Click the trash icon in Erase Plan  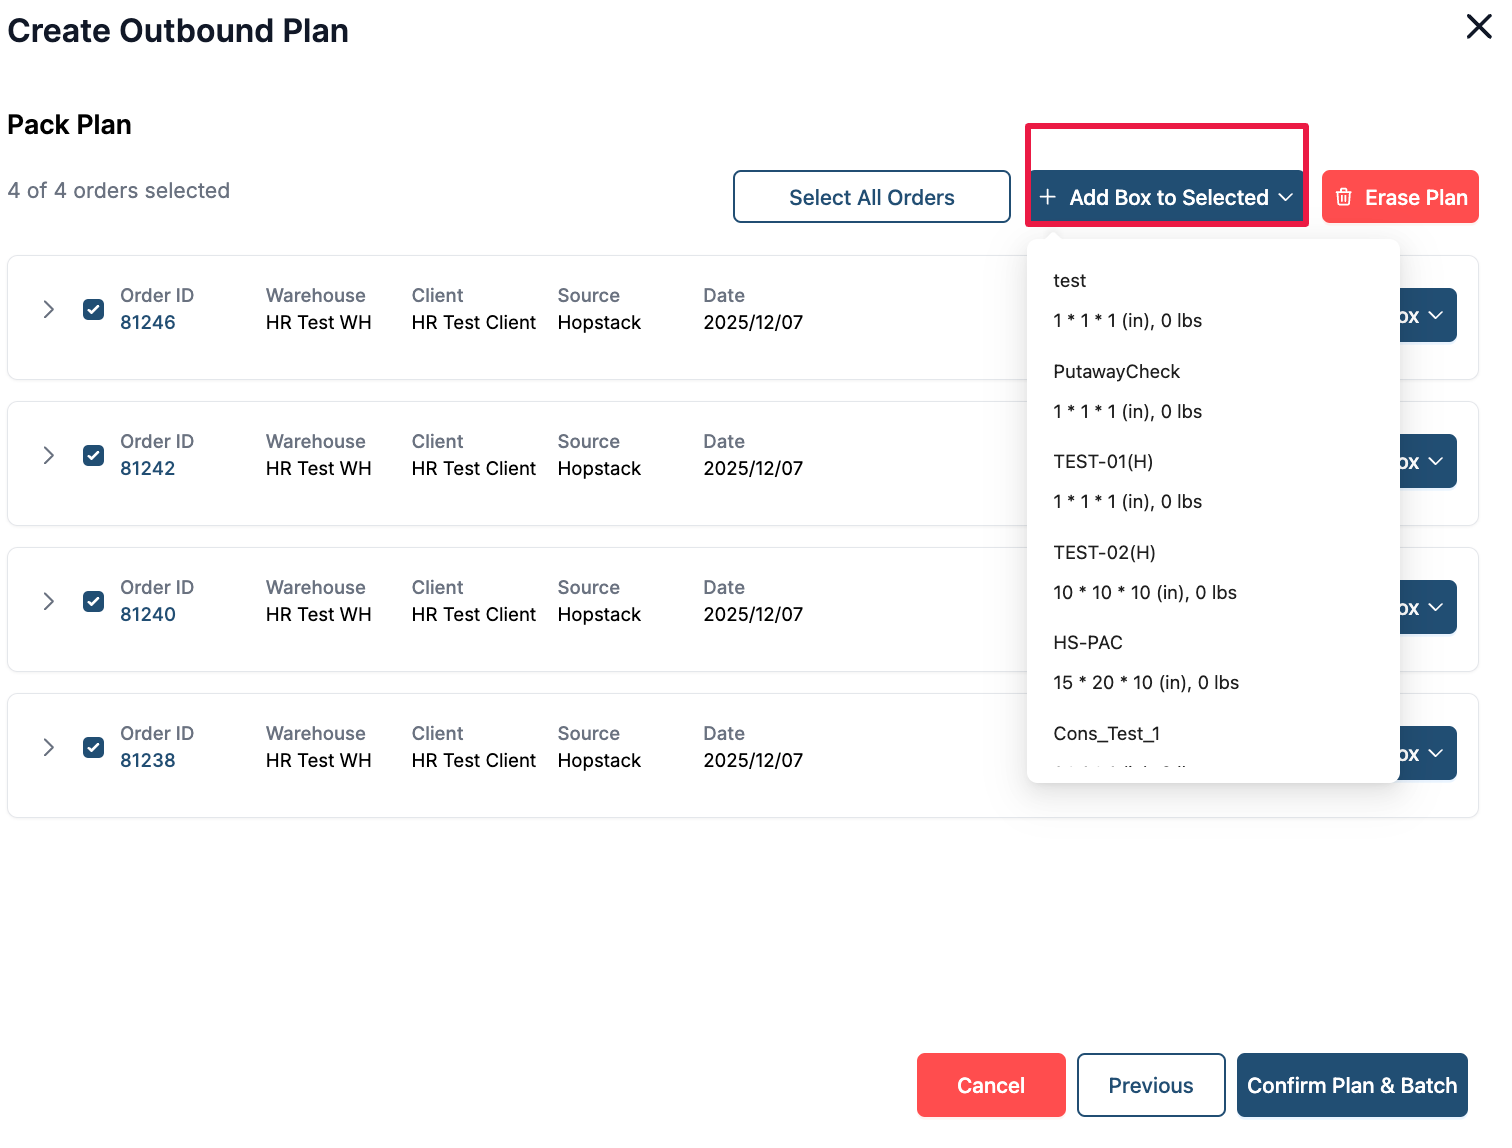click(x=1344, y=197)
